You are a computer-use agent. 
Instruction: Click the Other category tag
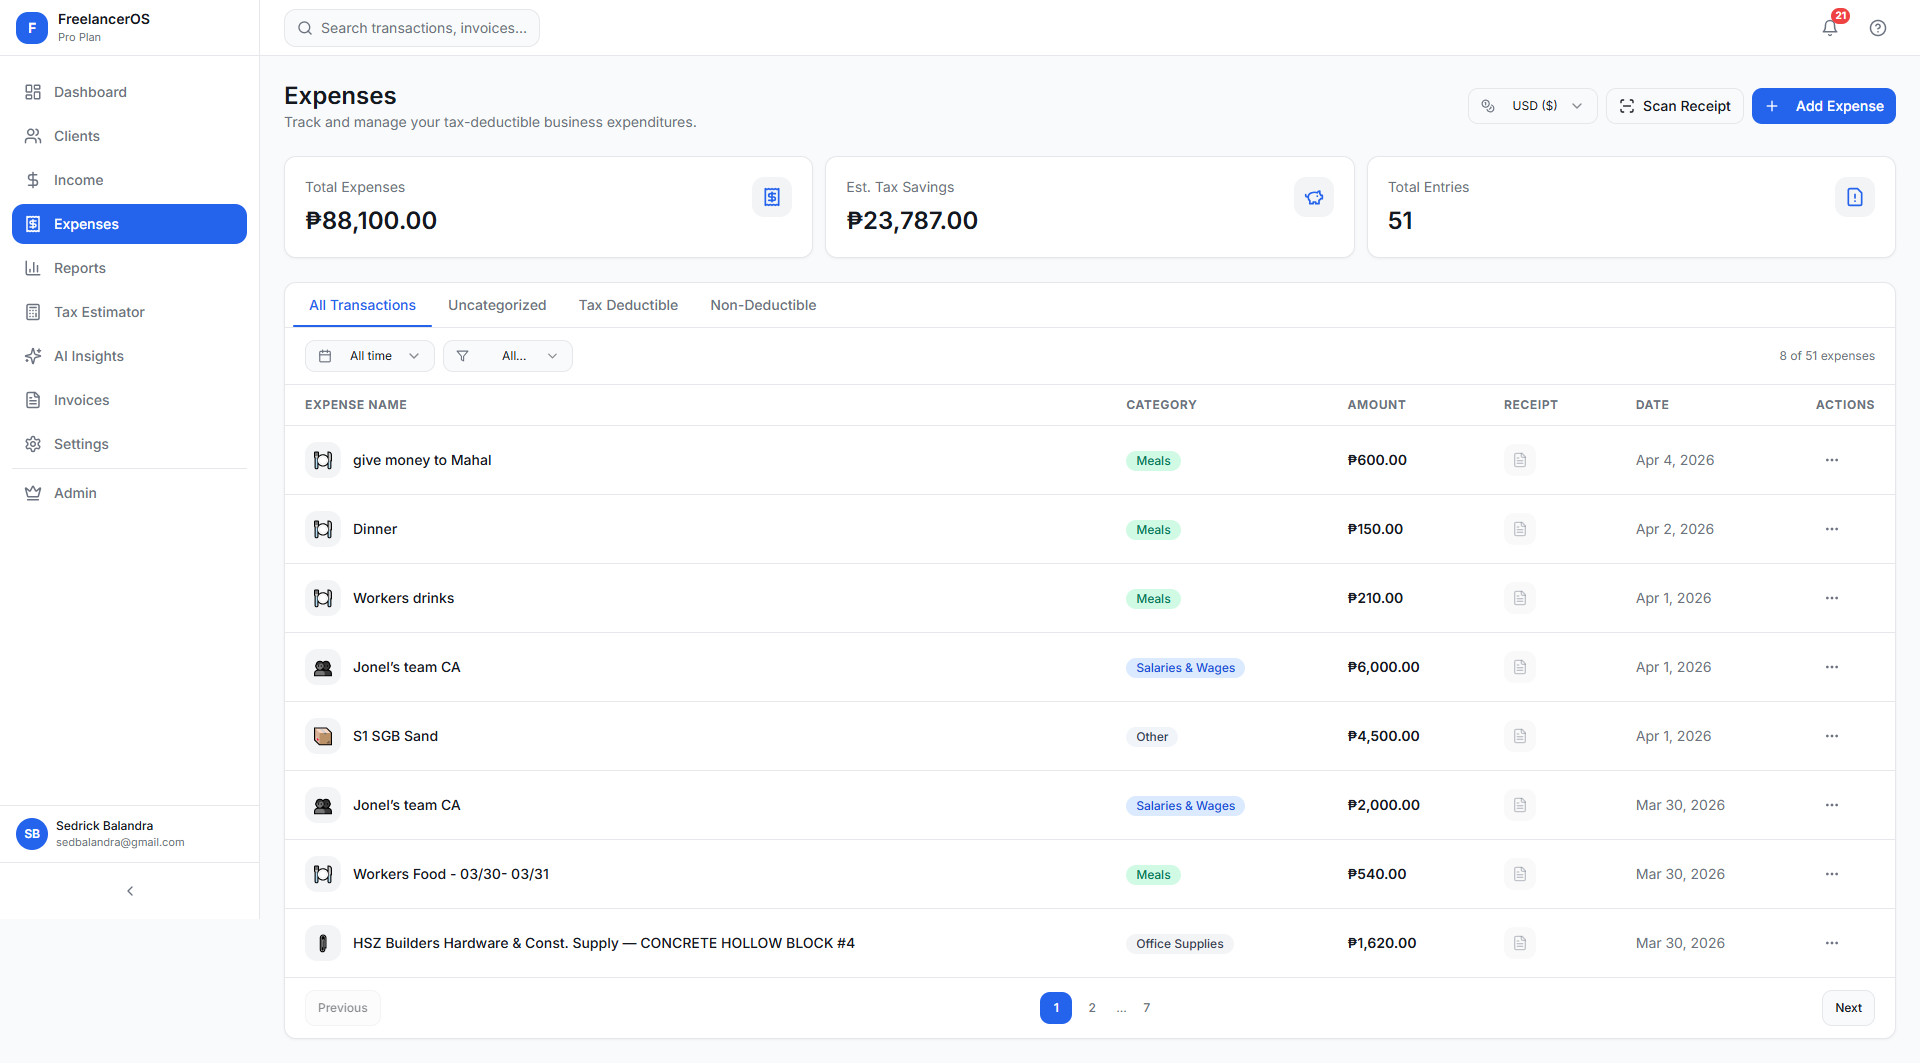tap(1152, 737)
